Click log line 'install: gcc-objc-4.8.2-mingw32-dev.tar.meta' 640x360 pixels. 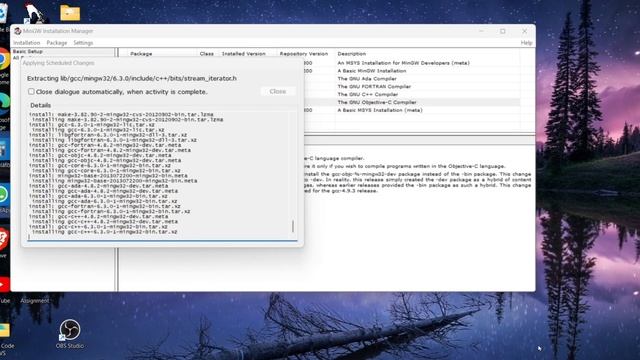tap(100, 155)
